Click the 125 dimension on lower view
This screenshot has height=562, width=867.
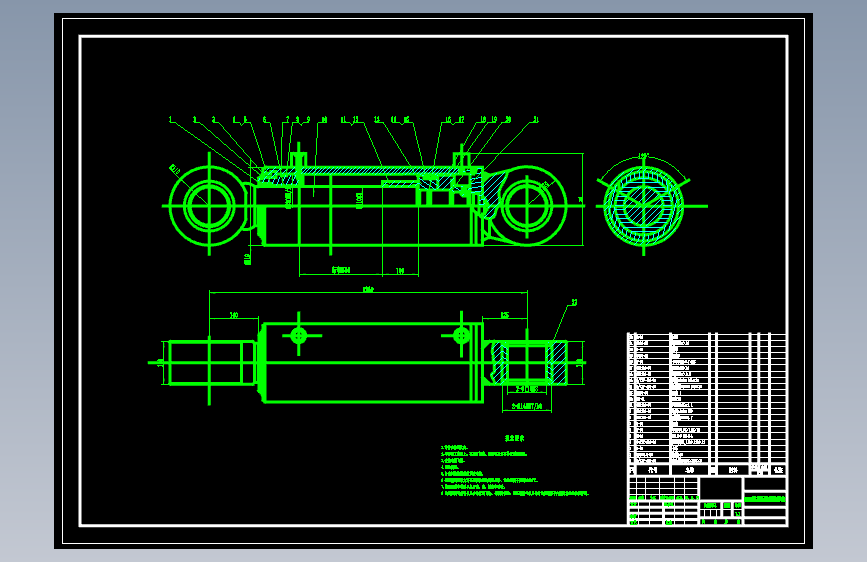click(x=505, y=315)
